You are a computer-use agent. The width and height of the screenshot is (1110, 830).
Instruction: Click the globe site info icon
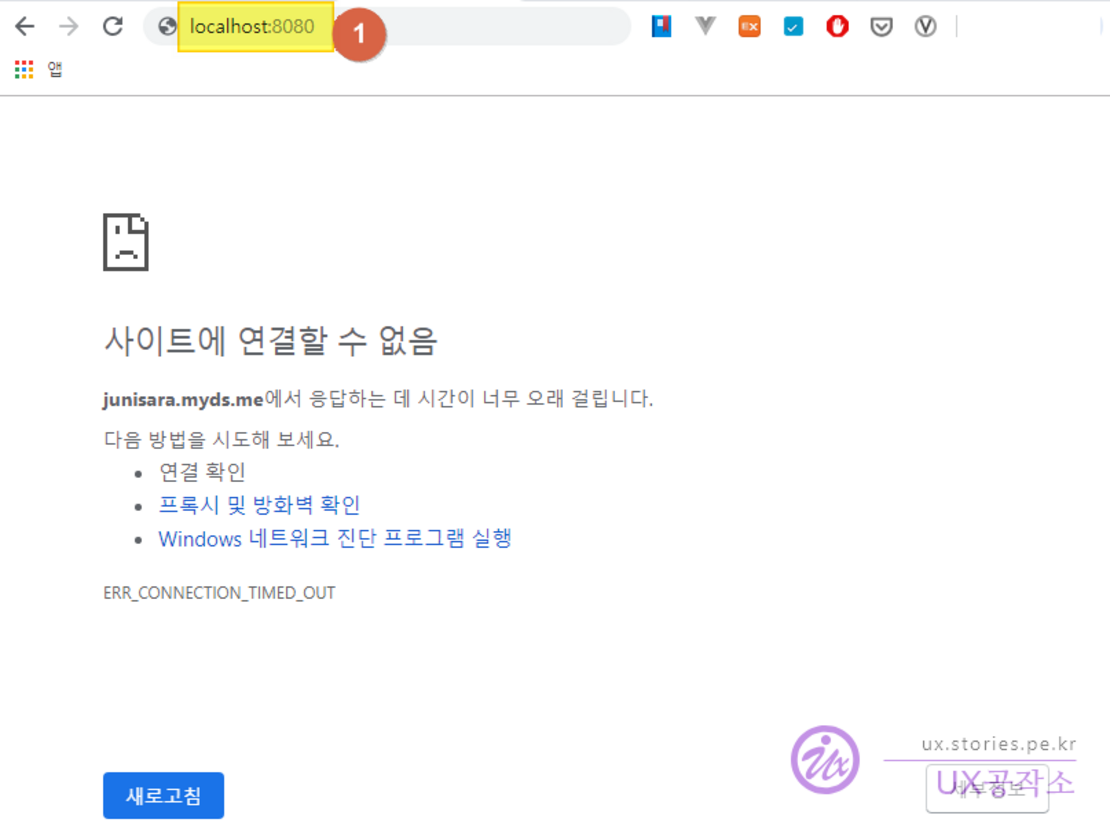167,27
